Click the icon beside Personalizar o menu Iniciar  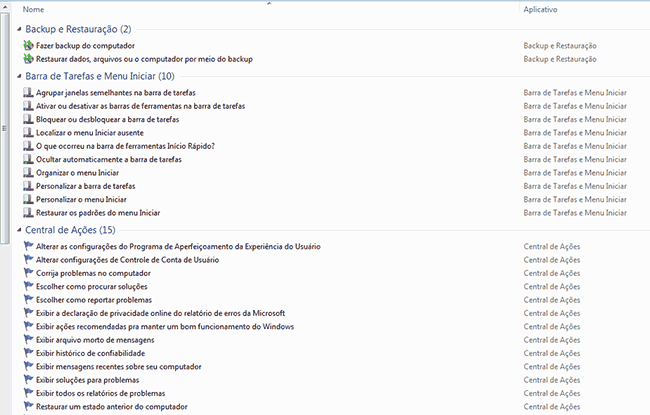tap(28, 199)
